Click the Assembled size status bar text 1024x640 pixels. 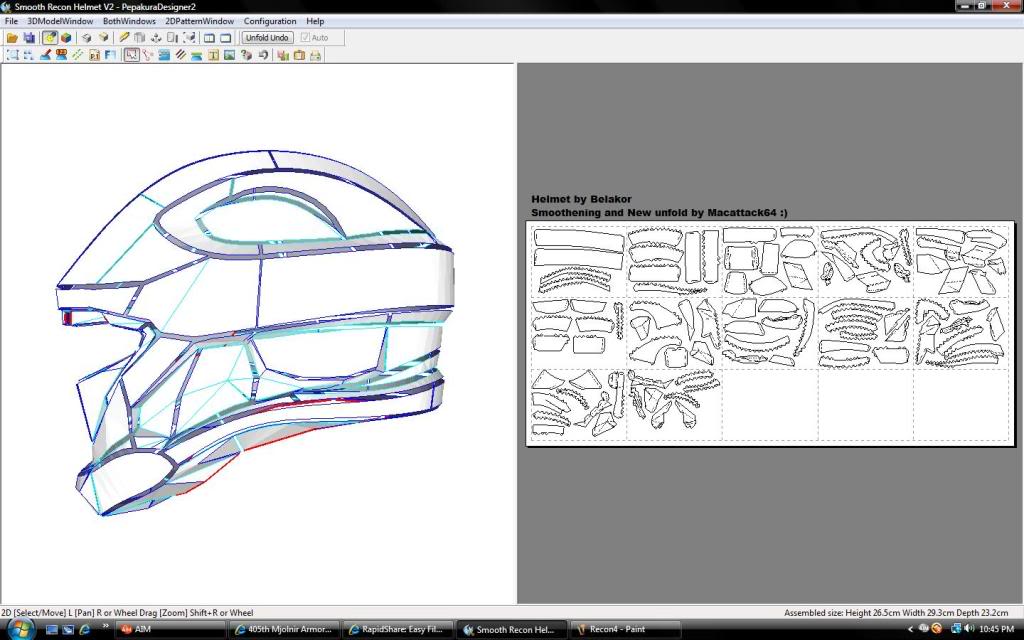coord(896,613)
